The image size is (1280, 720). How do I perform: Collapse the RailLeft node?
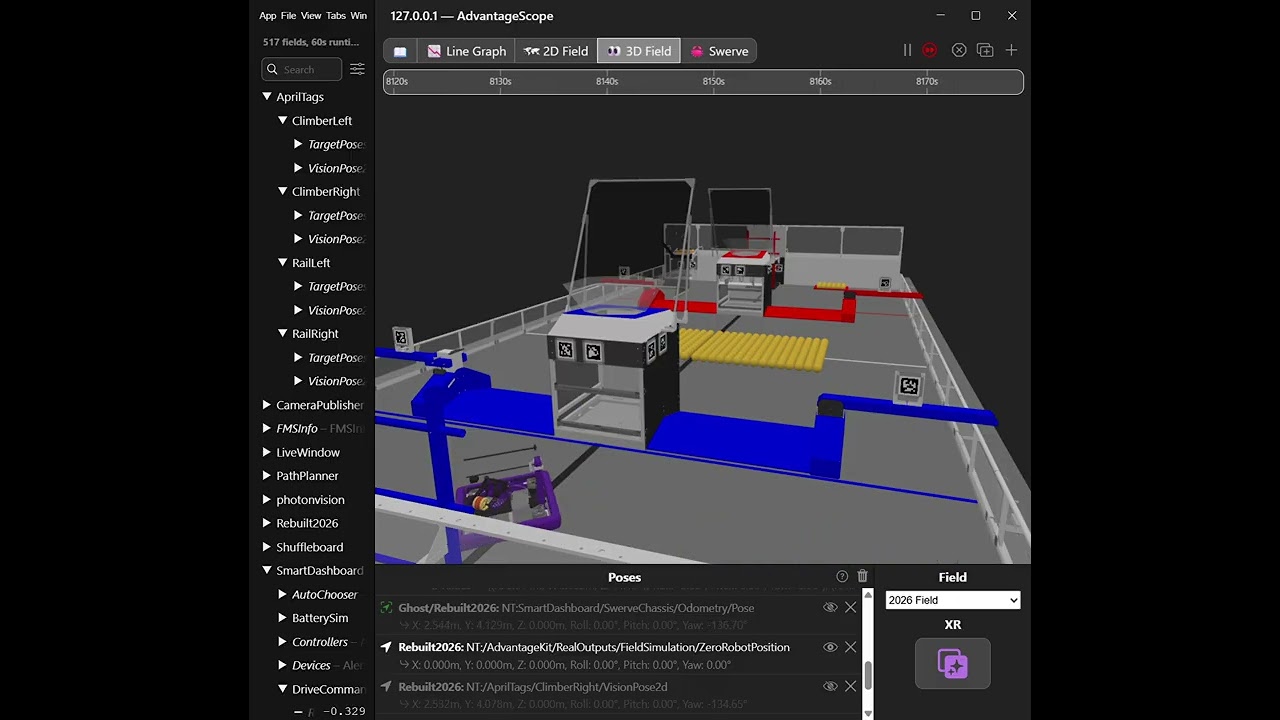pos(283,263)
